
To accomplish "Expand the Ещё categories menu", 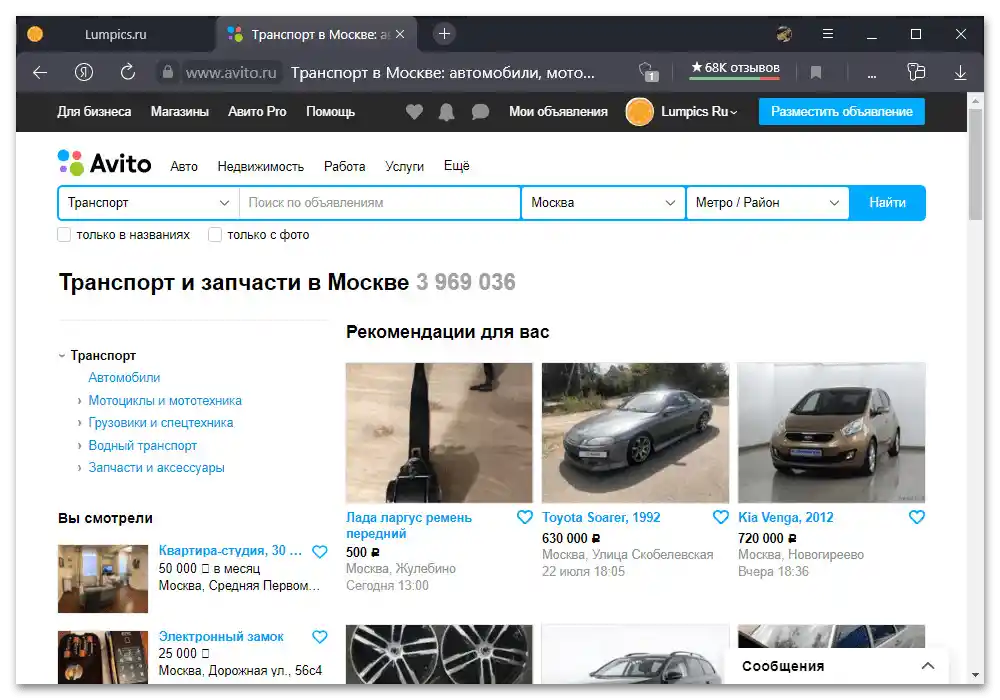I will tap(457, 166).
